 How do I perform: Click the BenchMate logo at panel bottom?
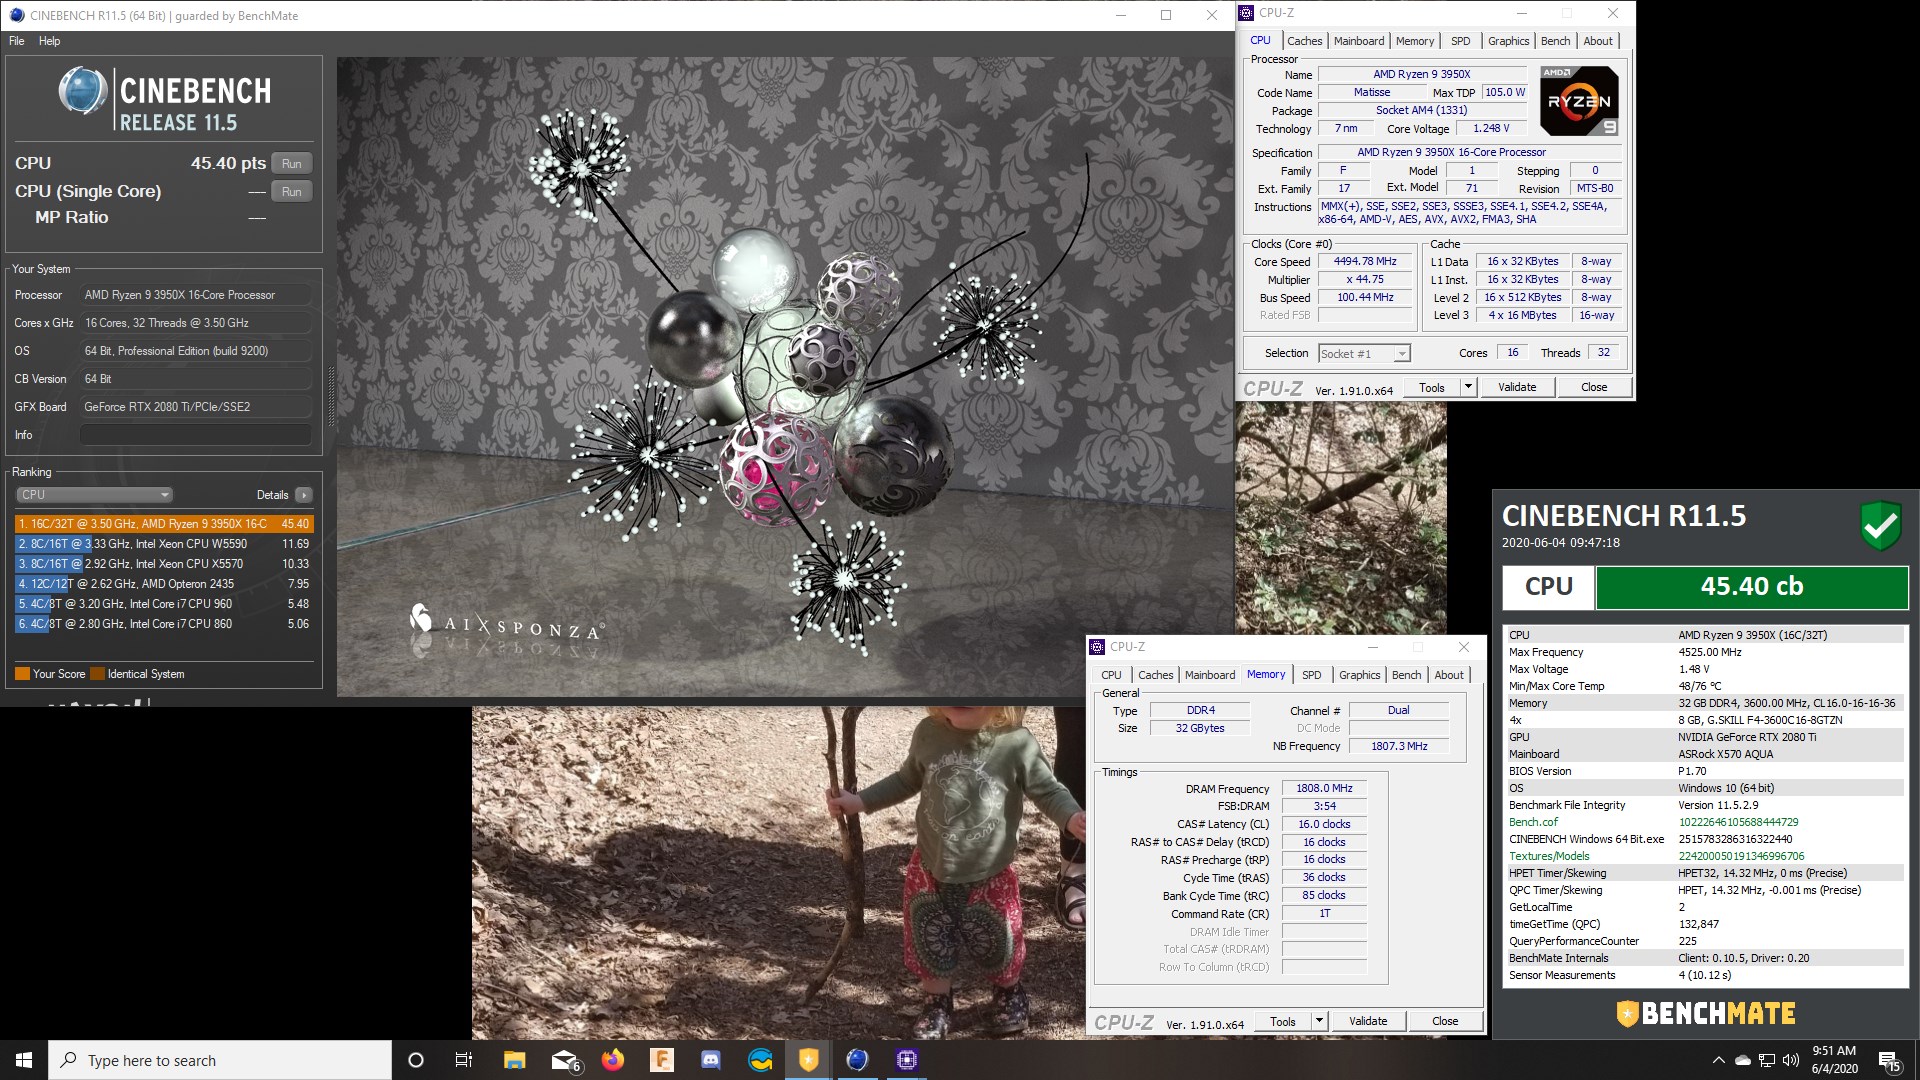1706,1013
